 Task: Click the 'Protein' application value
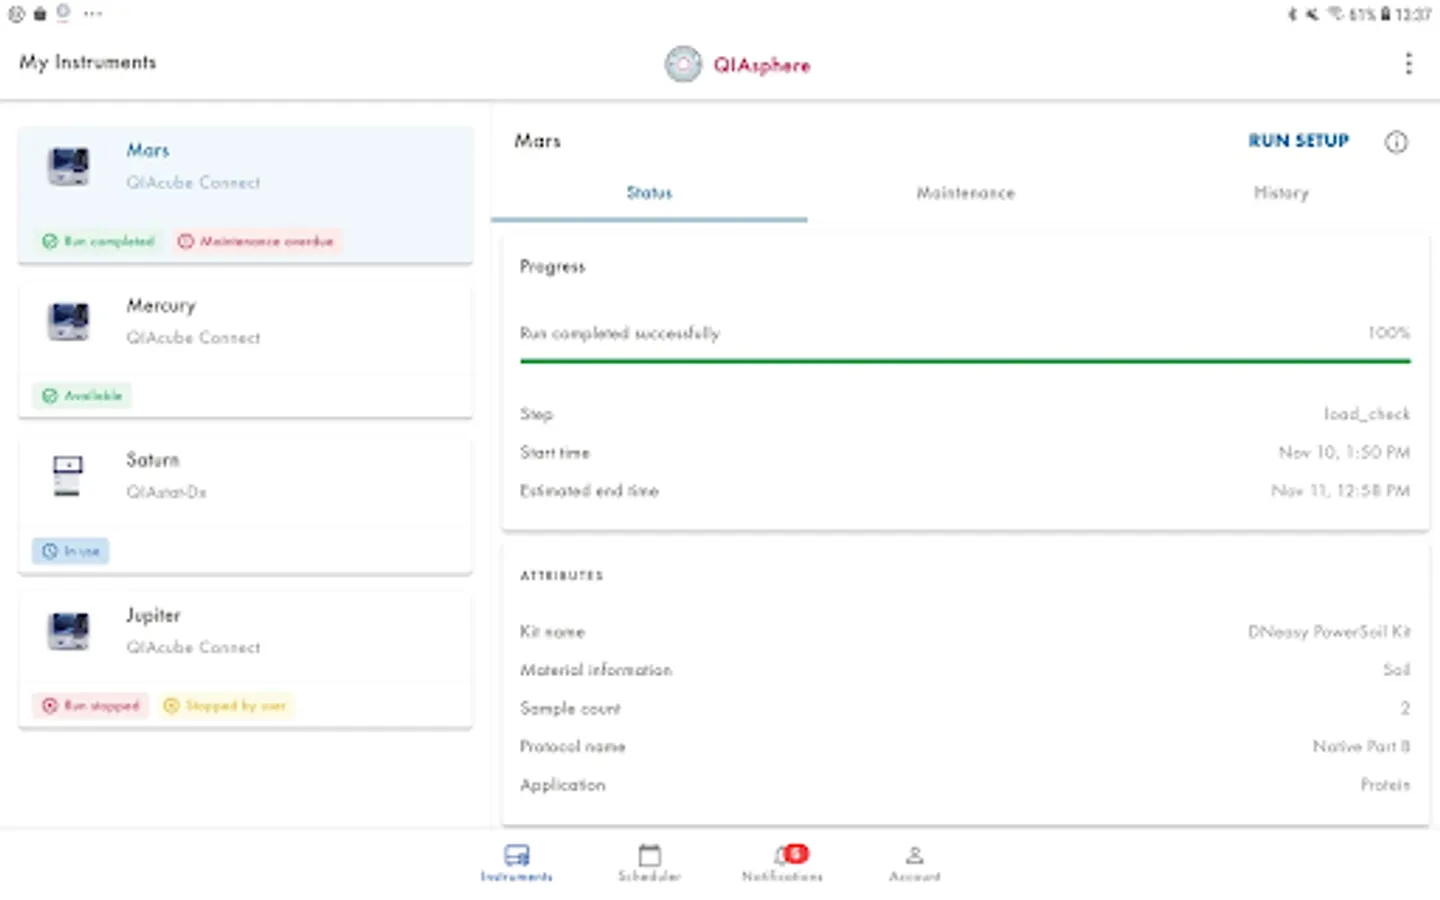pos(1385,785)
